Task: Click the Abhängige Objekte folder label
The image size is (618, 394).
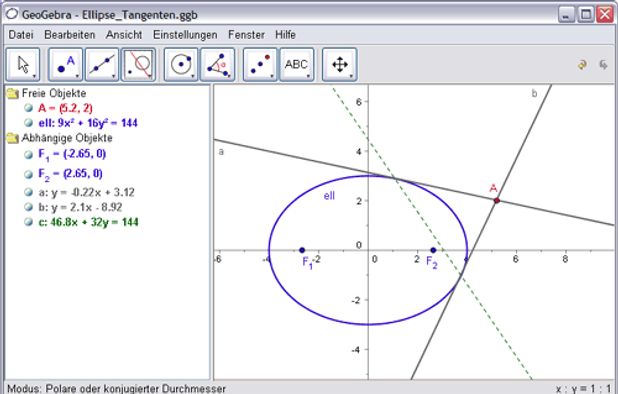Action: [x=67, y=138]
